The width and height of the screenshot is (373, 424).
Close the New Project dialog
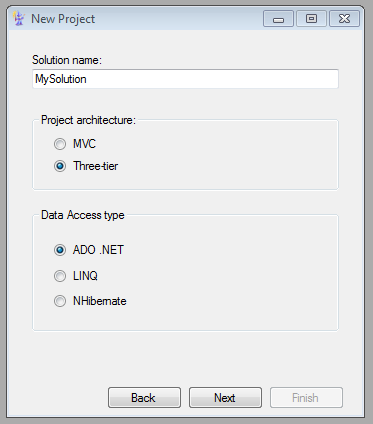[x=344, y=19]
